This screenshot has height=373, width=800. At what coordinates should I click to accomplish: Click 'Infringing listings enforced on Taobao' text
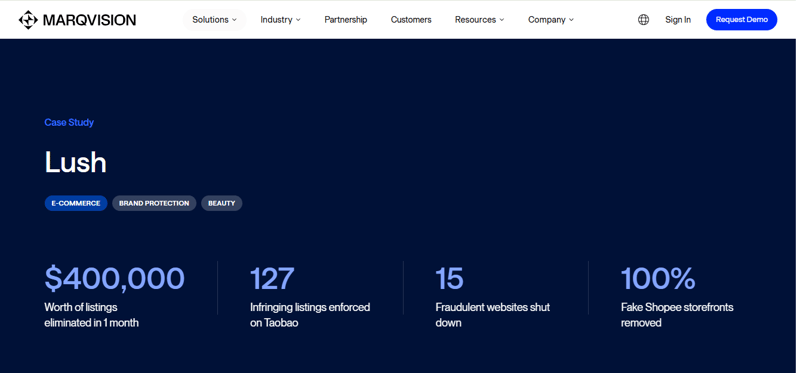pyautogui.click(x=310, y=315)
